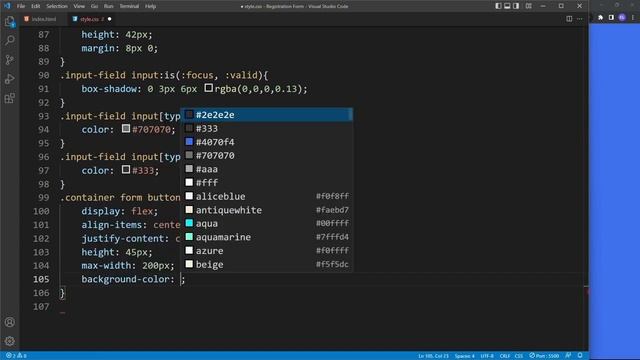Click 'box-shadow' property on line 91
This screenshot has width=640, height=360.
[x=109, y=89]
